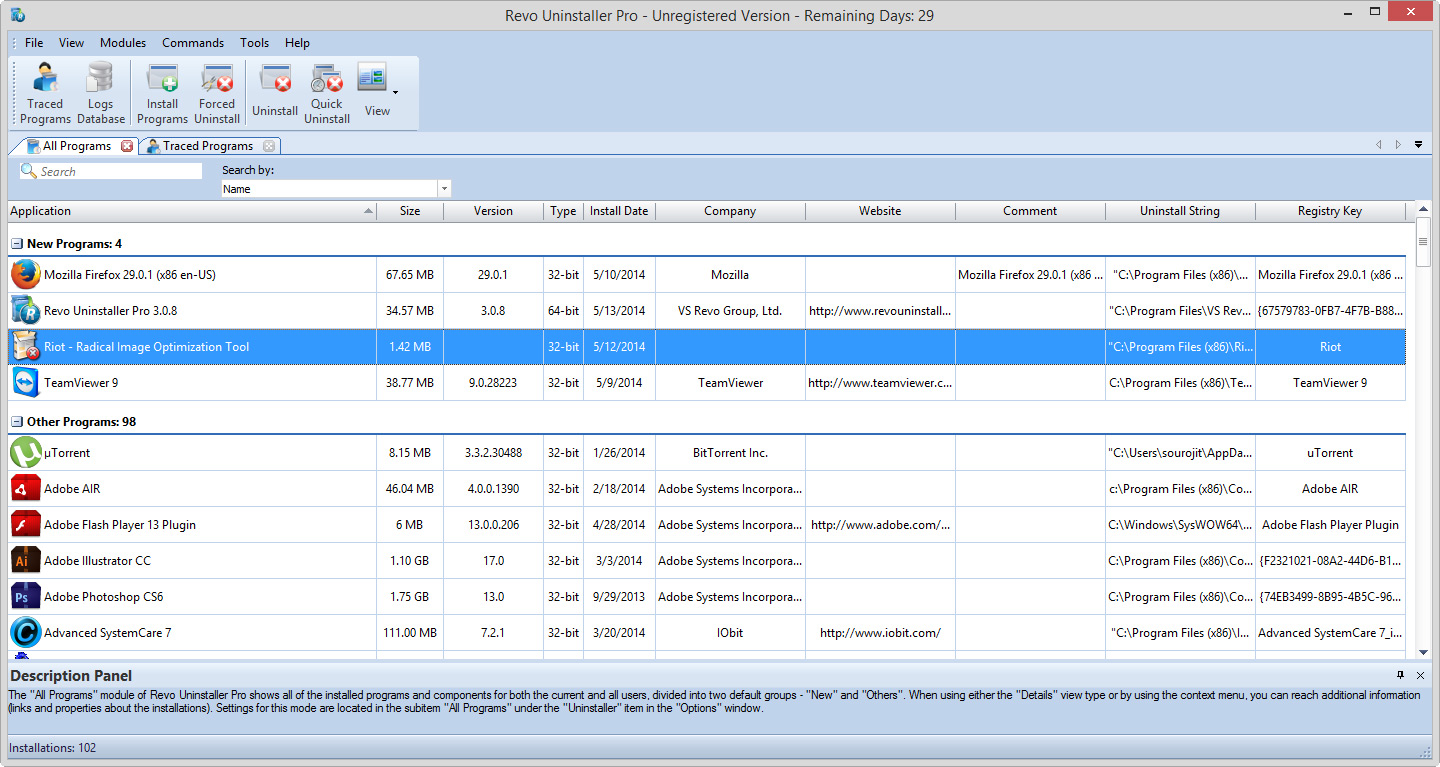Click the application icon in title bar

point(18,15)
